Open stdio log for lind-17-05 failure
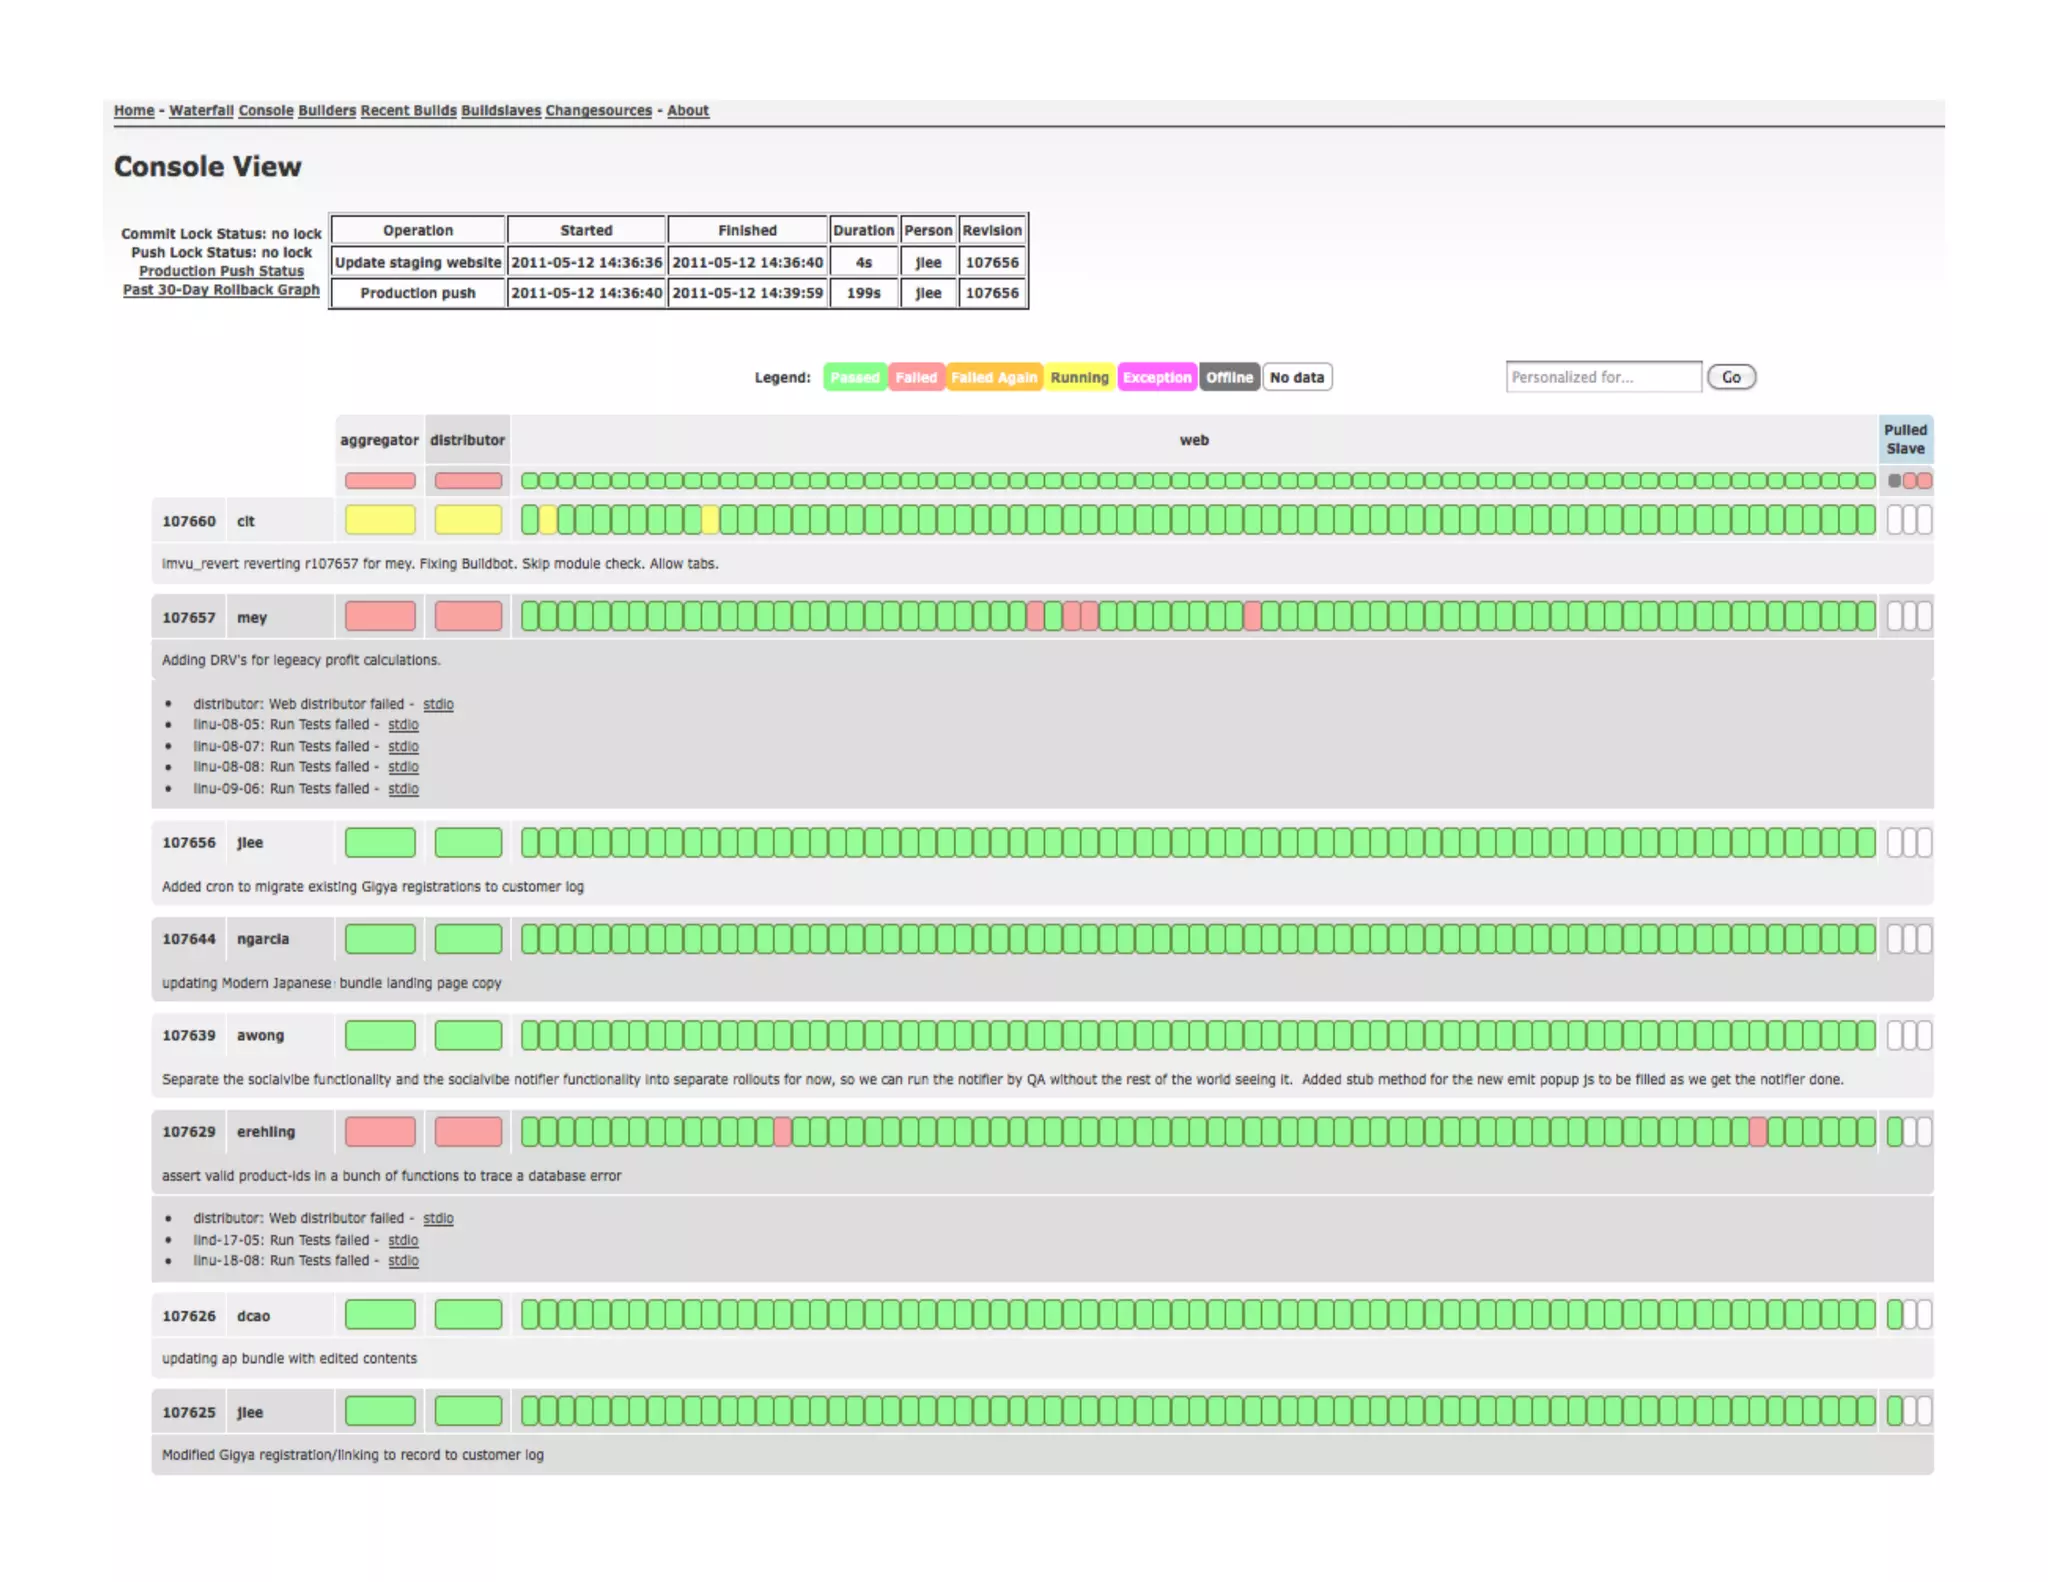Viewport: 2048px width, 1582px height. (403, 1240)
